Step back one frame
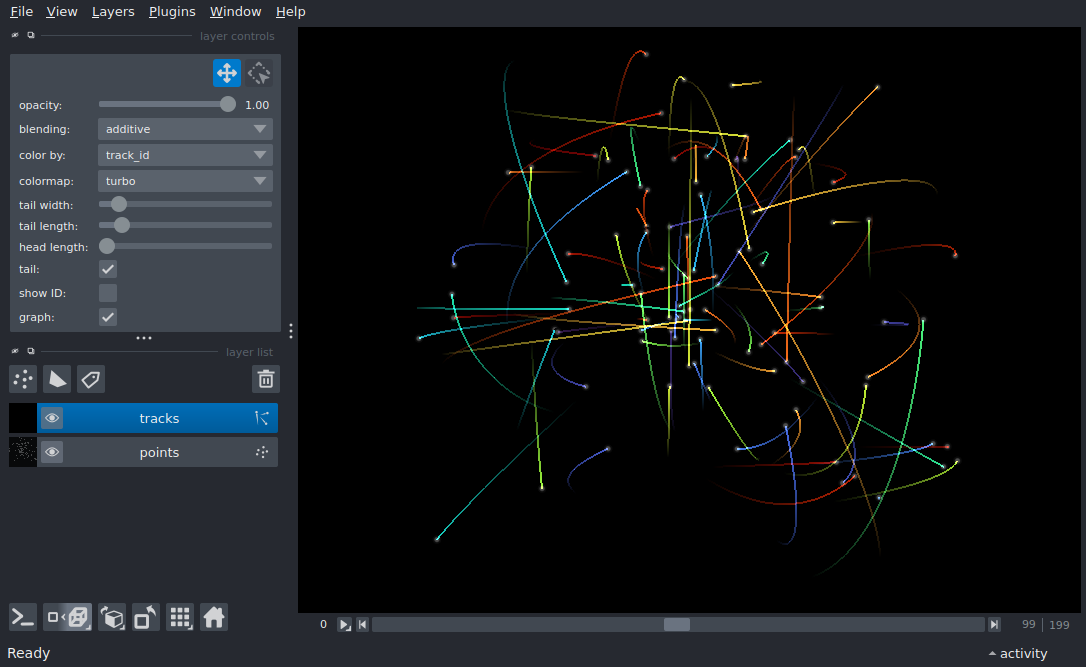 tap(362, 625)
